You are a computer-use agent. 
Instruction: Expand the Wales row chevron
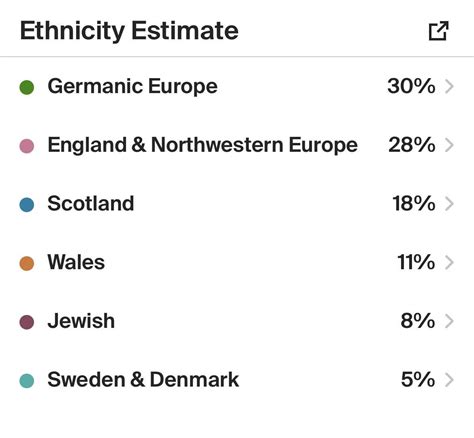coord(449,262)
